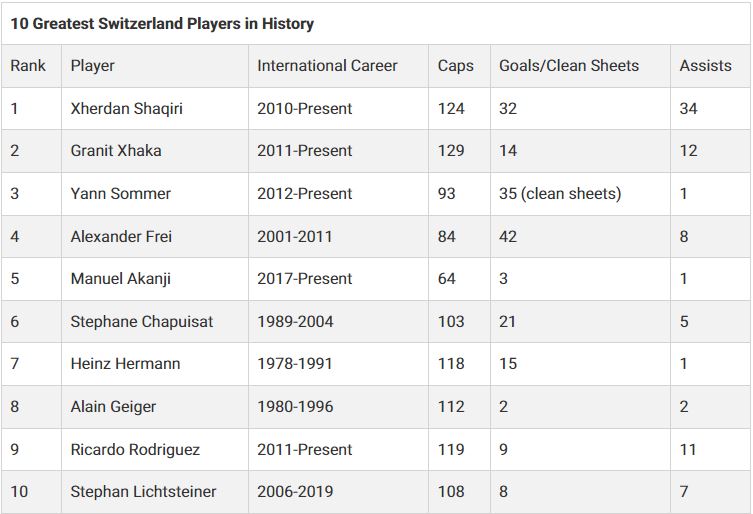Image resolution: width=753 pixels, height=514 pixels.
Task: Select the International Career column header
Action: coord(338,66)
